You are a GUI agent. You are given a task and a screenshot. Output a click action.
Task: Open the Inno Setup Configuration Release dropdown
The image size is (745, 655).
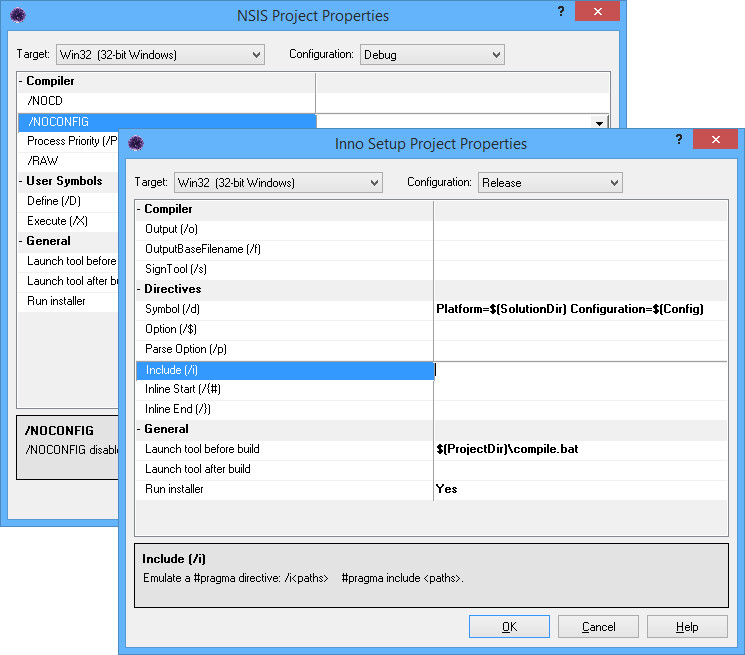pyautogui.click(x=550, y=183)
